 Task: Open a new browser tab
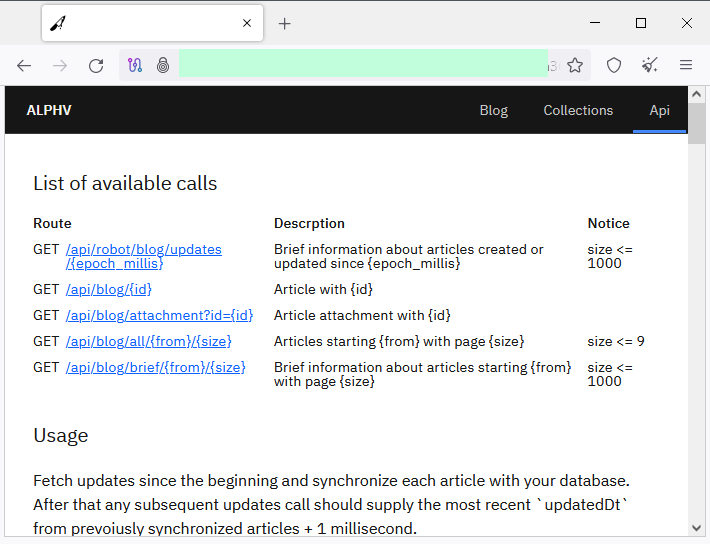(x=284, y=24)
